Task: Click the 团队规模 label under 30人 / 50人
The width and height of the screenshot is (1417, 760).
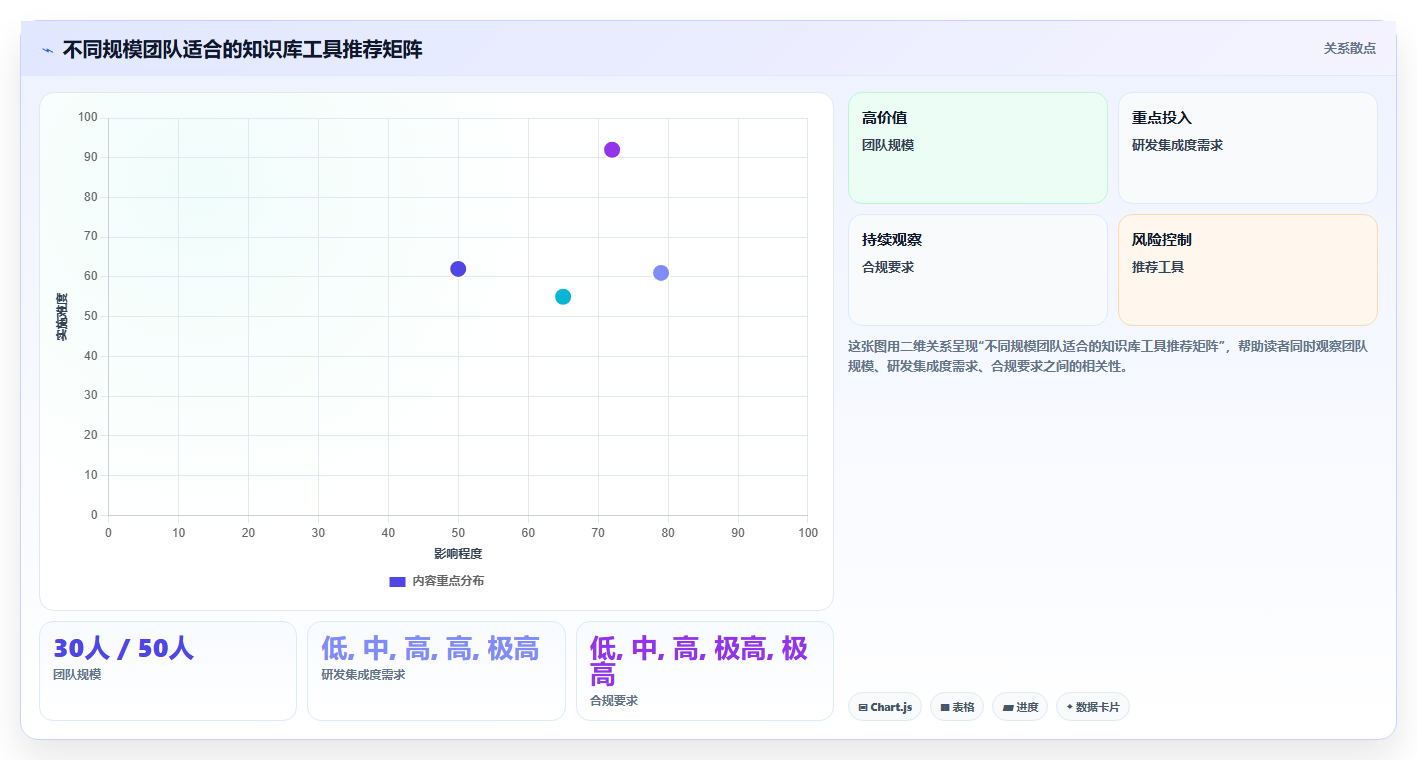Action: (x=77, y=675)
